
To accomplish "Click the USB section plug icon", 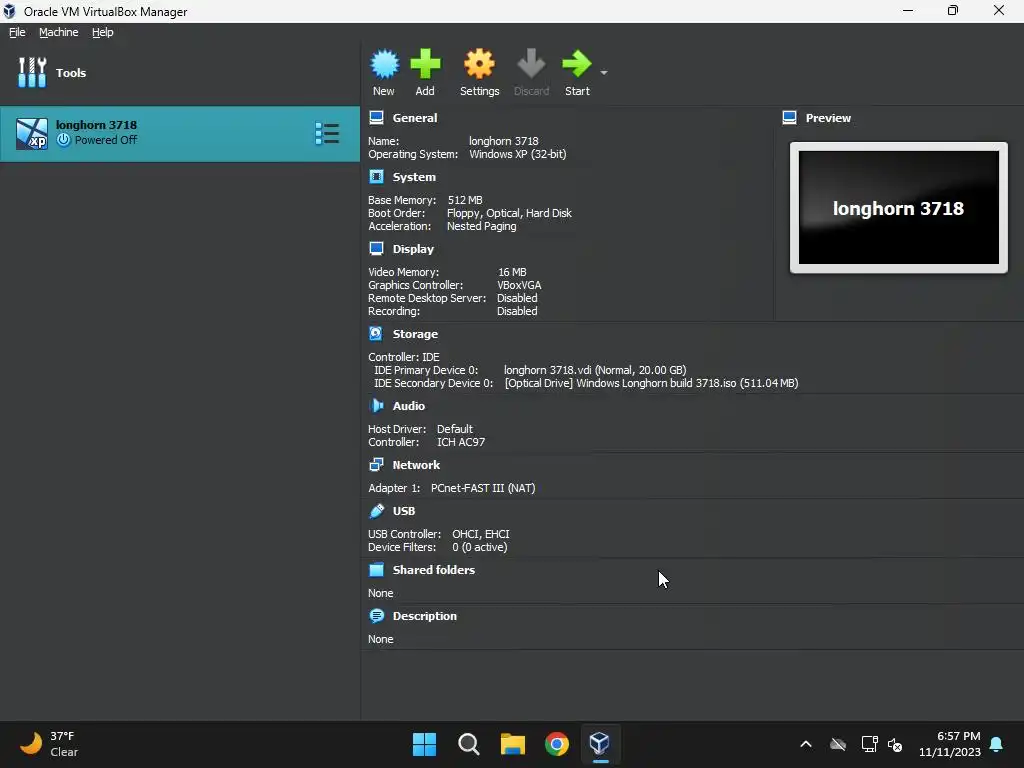I will 376,511.
